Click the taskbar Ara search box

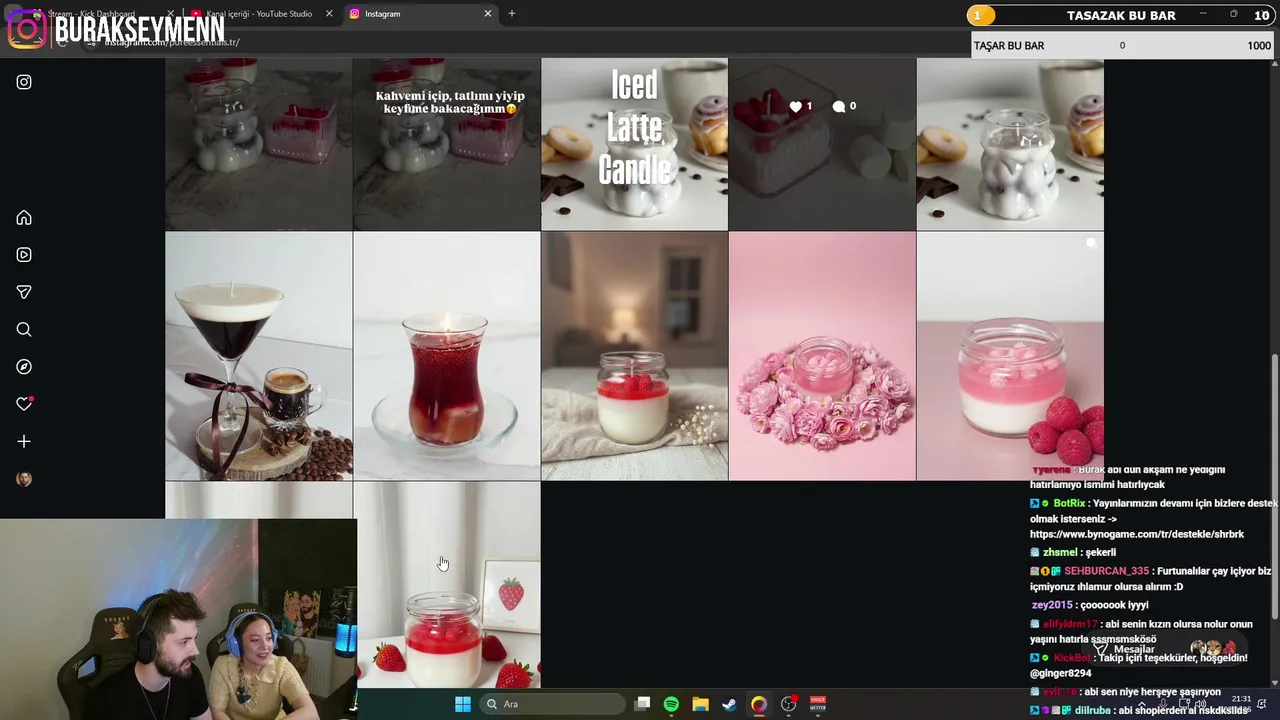coord(551,704)
